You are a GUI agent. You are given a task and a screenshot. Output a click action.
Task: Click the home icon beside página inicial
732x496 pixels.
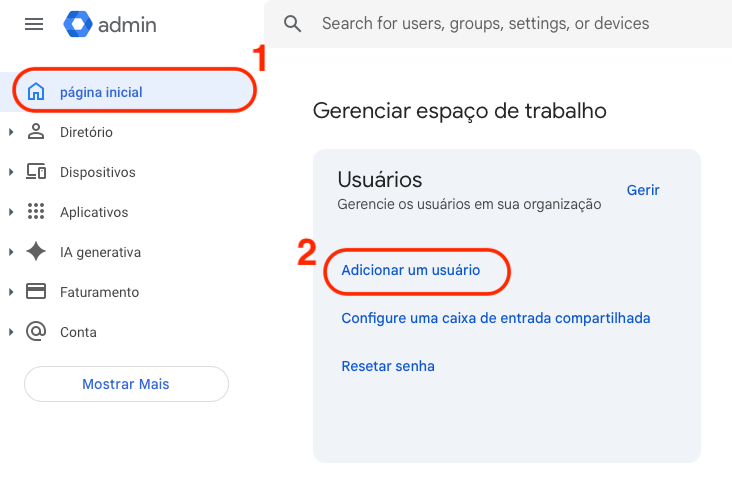pos(36,92)
